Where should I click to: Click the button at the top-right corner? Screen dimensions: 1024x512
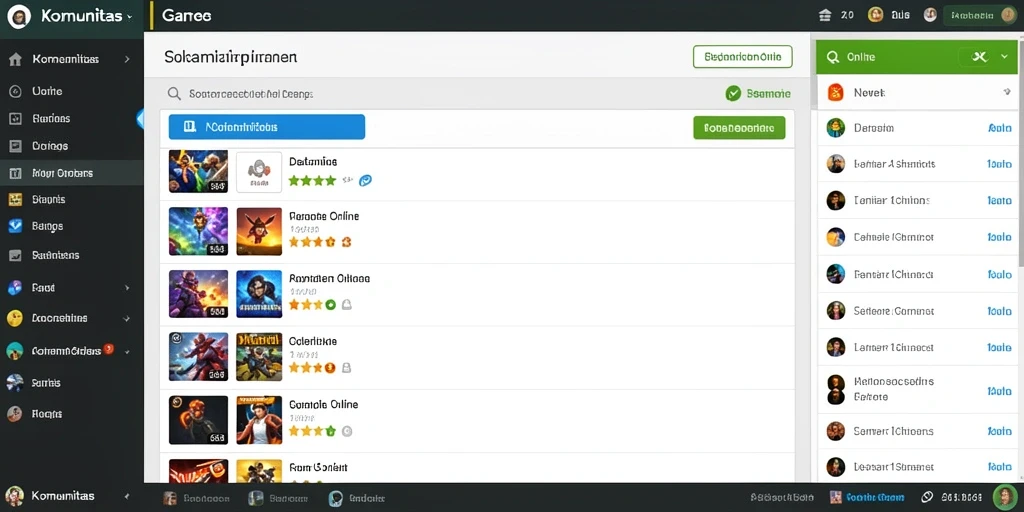pos(980,16)
